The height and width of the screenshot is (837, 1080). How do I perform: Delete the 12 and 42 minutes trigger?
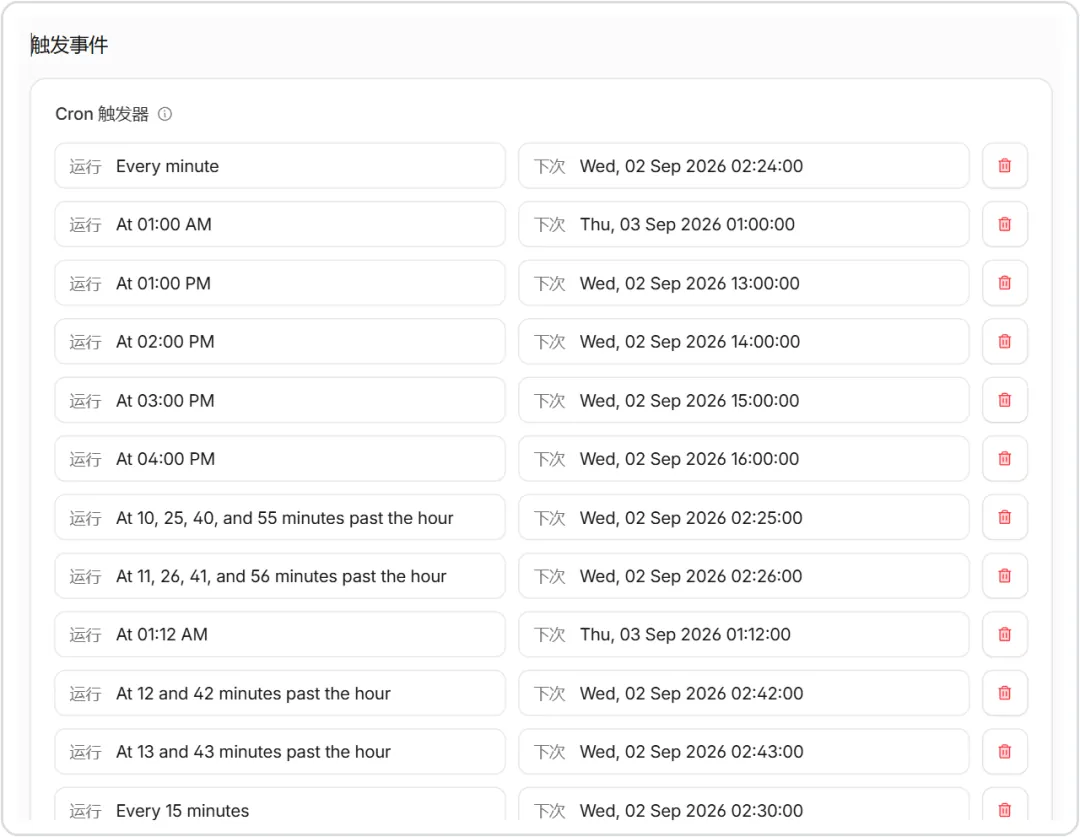click(1005, 693)
